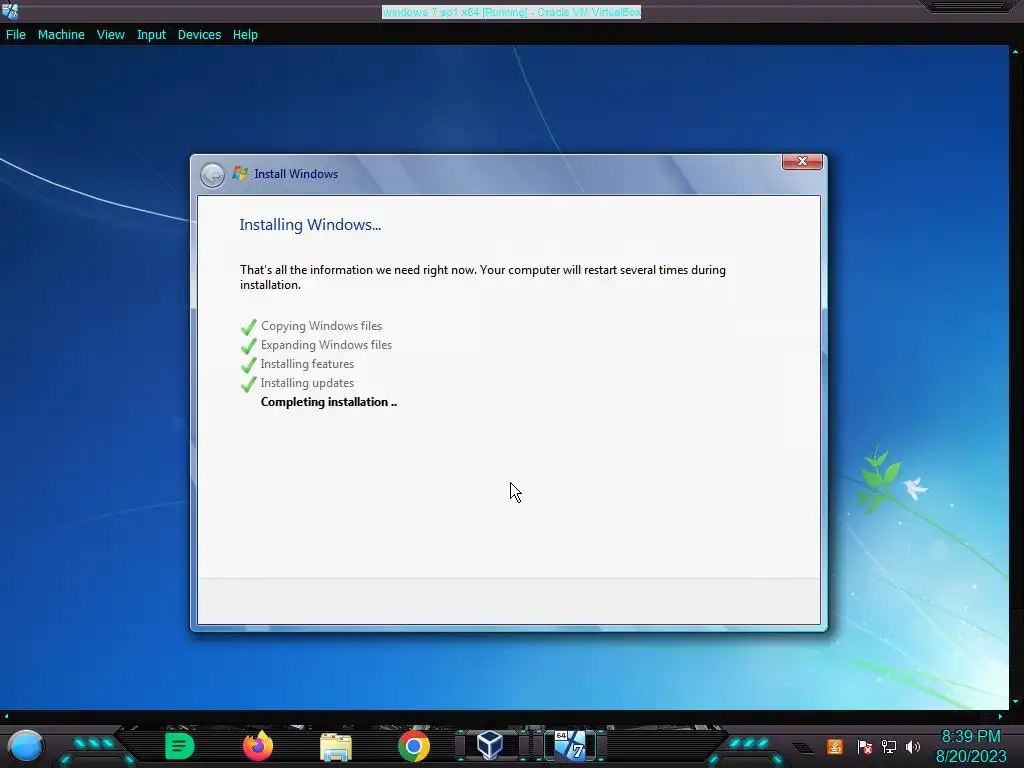
Task: Show hidden tray icons arrow
Action: [803, 748]
